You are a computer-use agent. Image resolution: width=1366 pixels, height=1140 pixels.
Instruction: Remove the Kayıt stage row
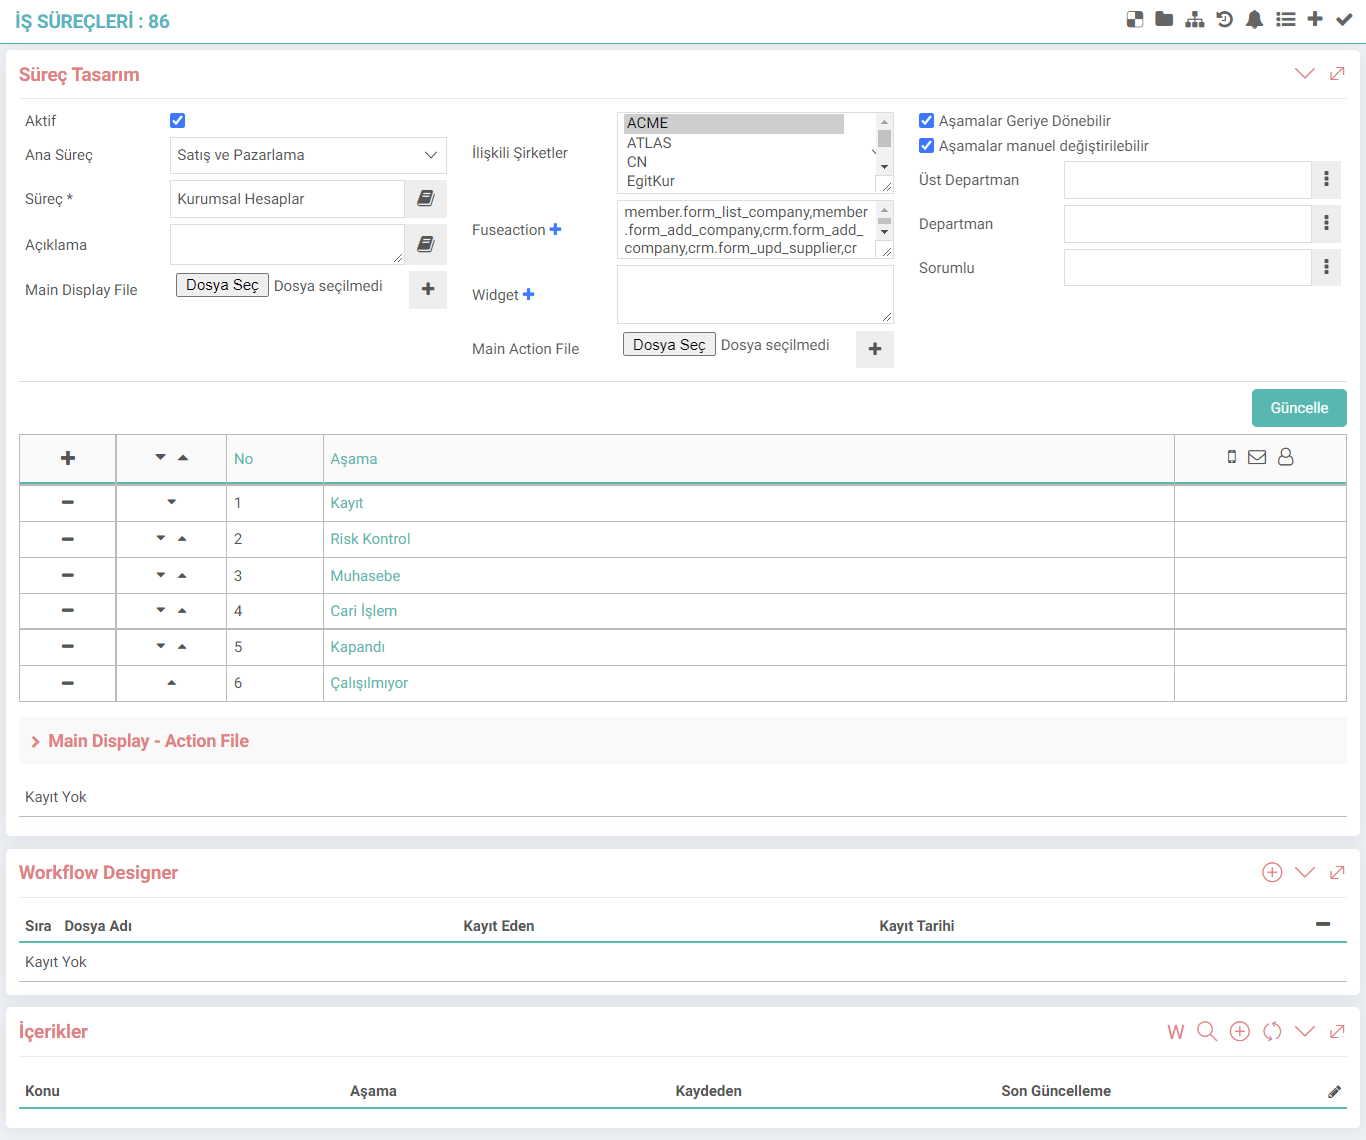pos(68,502)
